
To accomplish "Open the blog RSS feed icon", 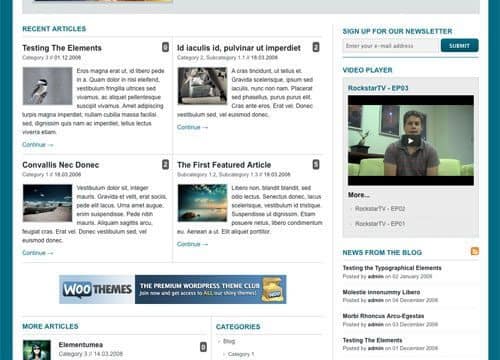I will [x=475, y=251].
